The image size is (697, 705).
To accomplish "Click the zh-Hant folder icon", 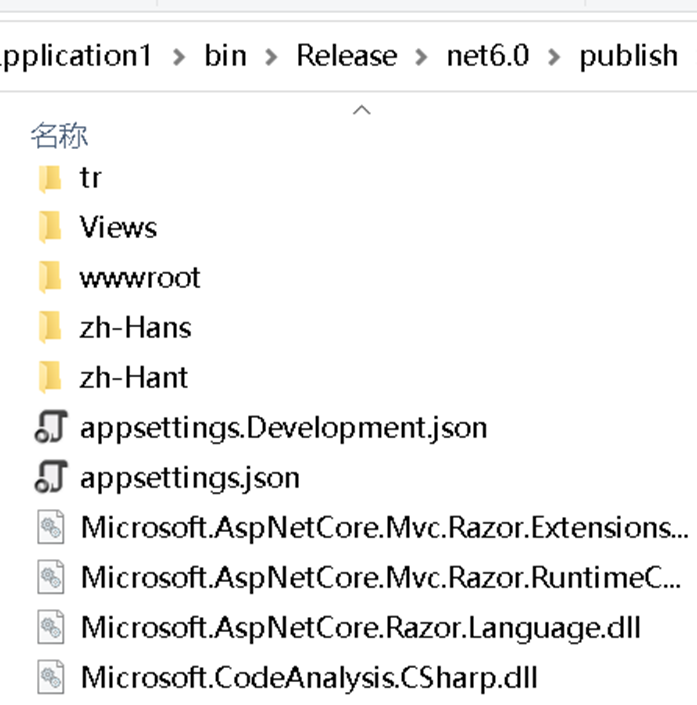I will 50,378.
